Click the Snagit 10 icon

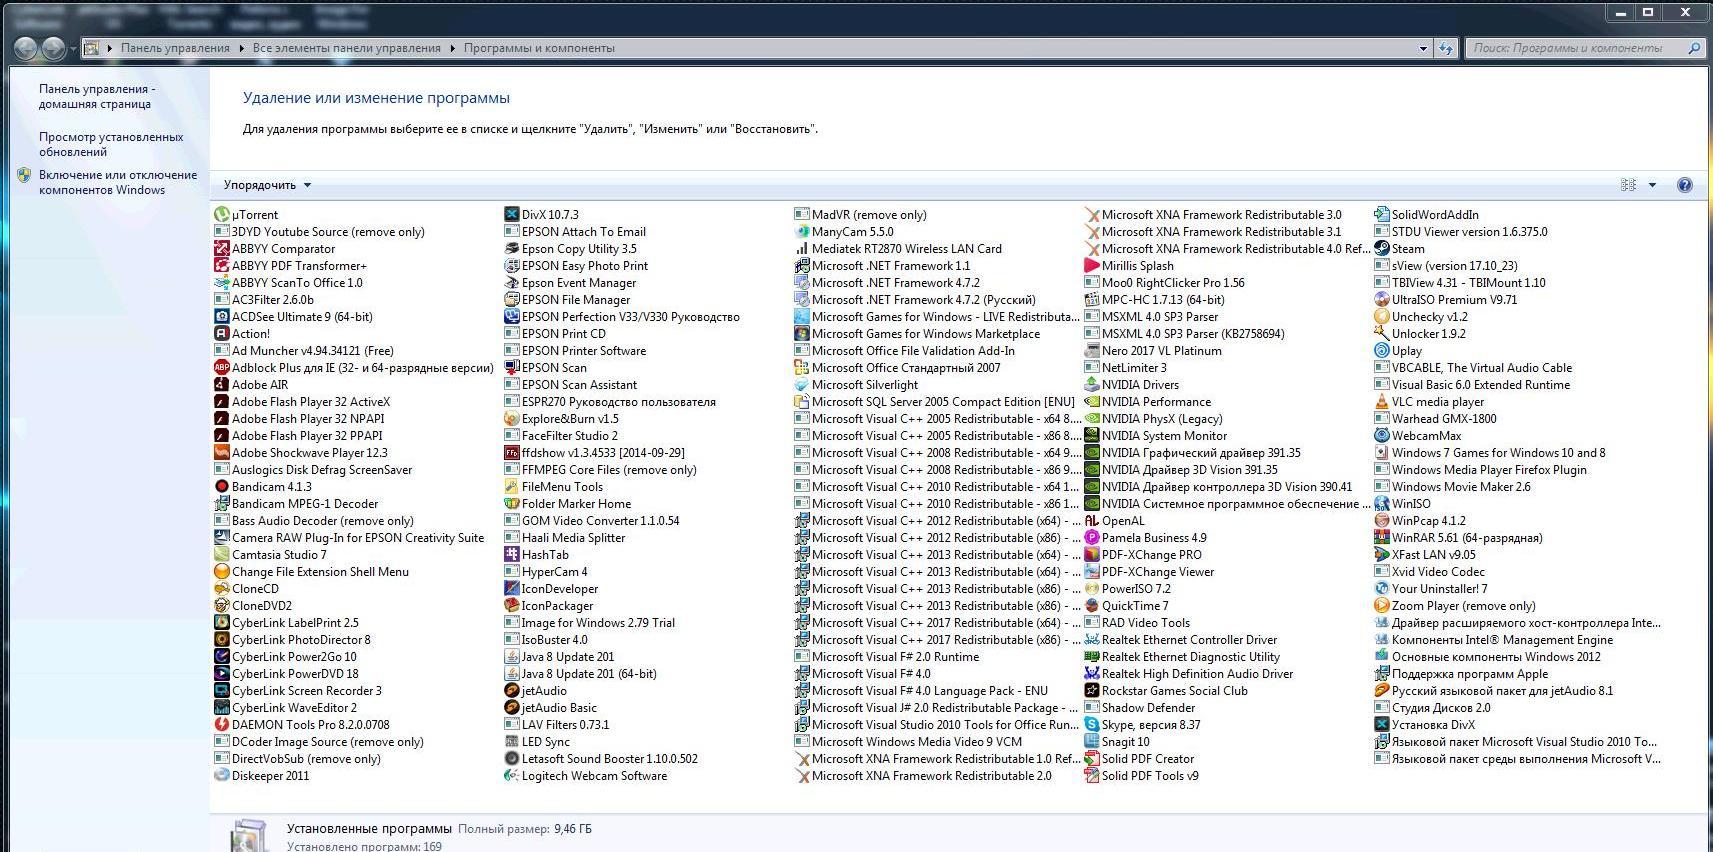[1092, 741]
